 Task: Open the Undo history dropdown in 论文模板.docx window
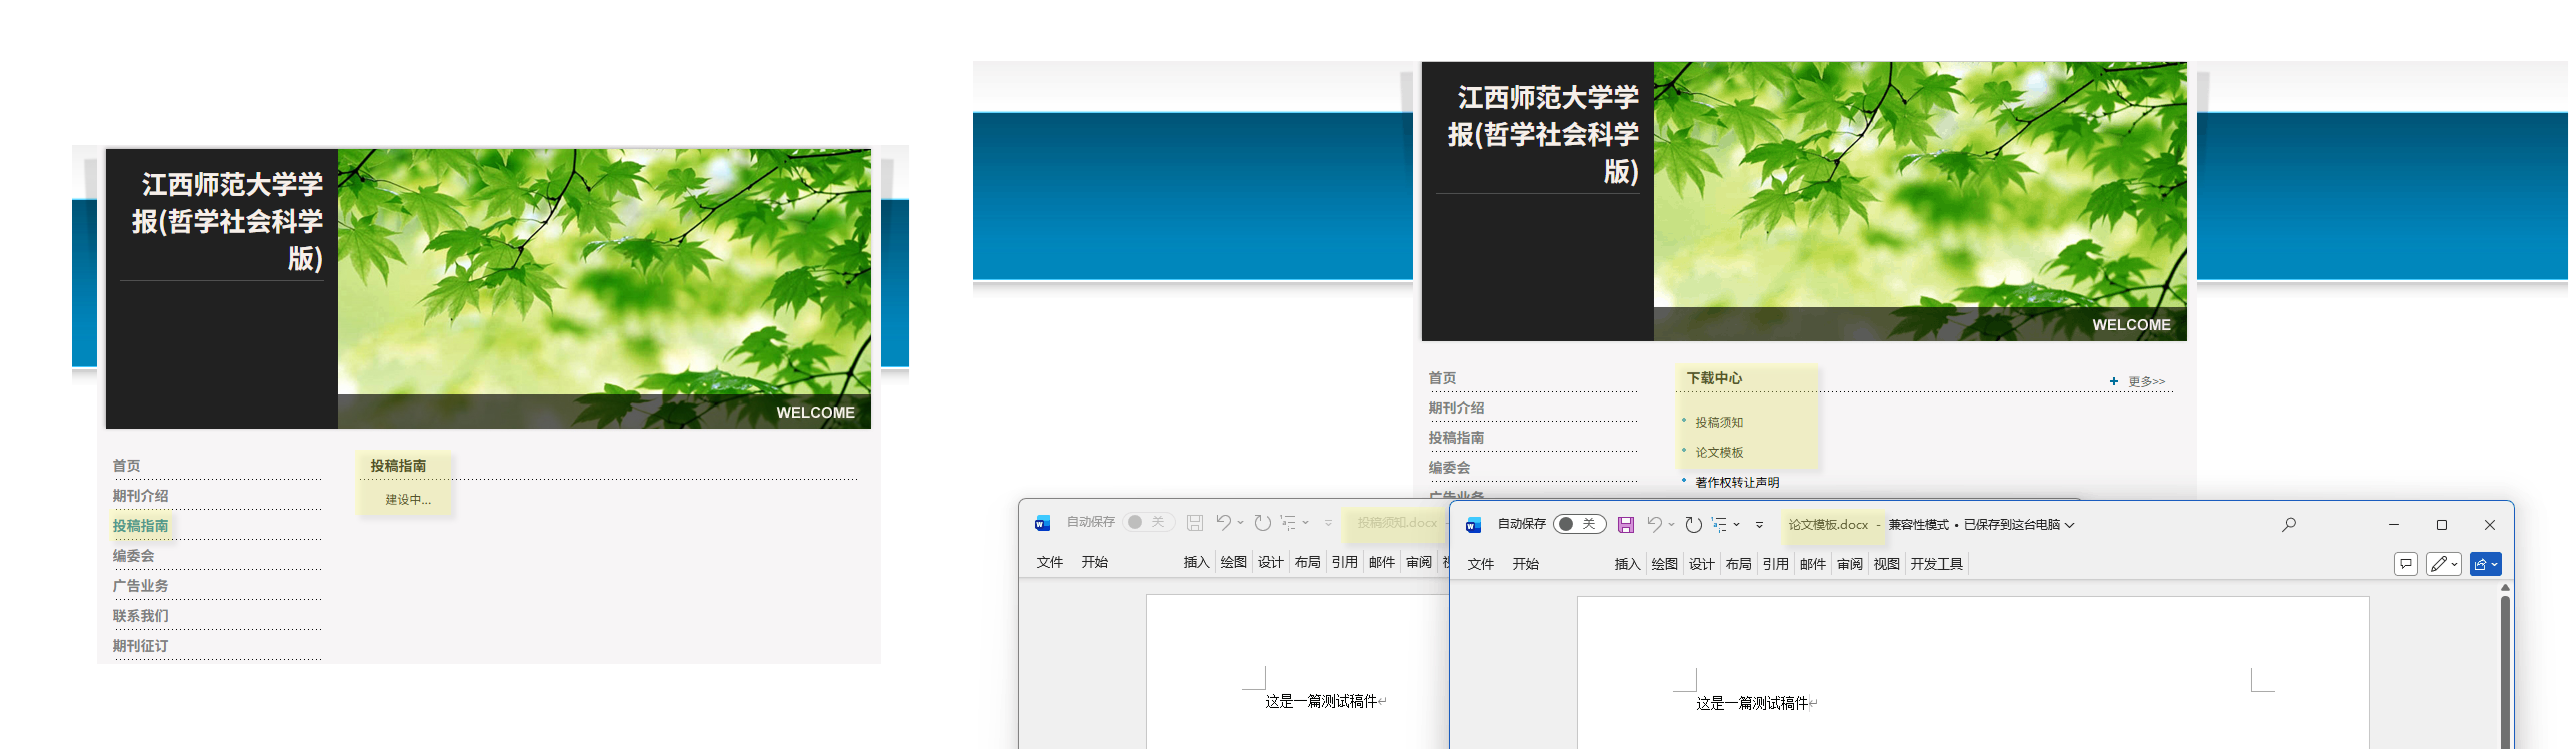[1671, 525]
